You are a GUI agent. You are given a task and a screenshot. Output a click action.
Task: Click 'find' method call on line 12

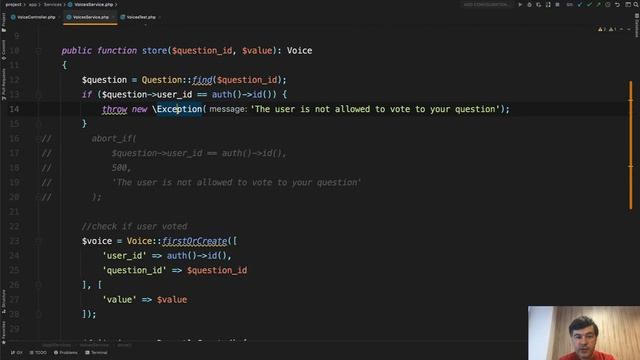(x=202, y=80)
